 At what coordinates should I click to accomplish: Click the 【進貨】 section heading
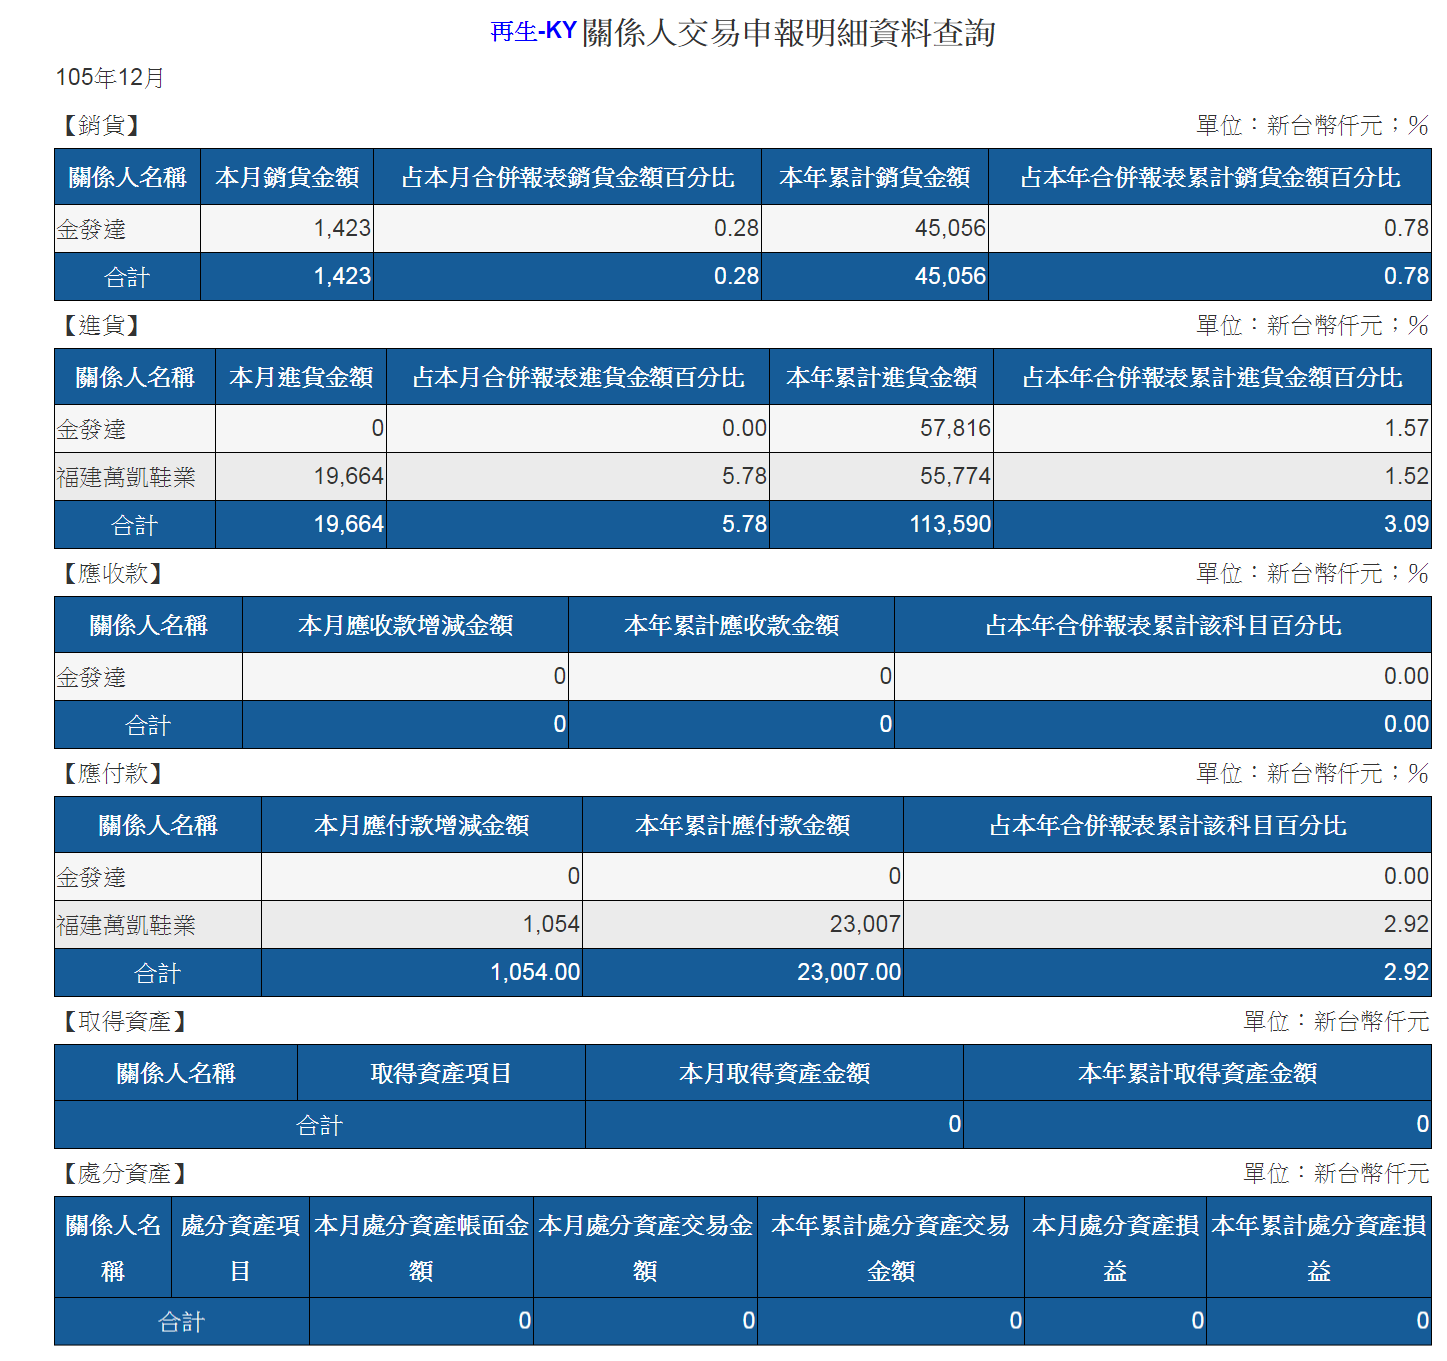pyautogui.click(x=101, y=325)
